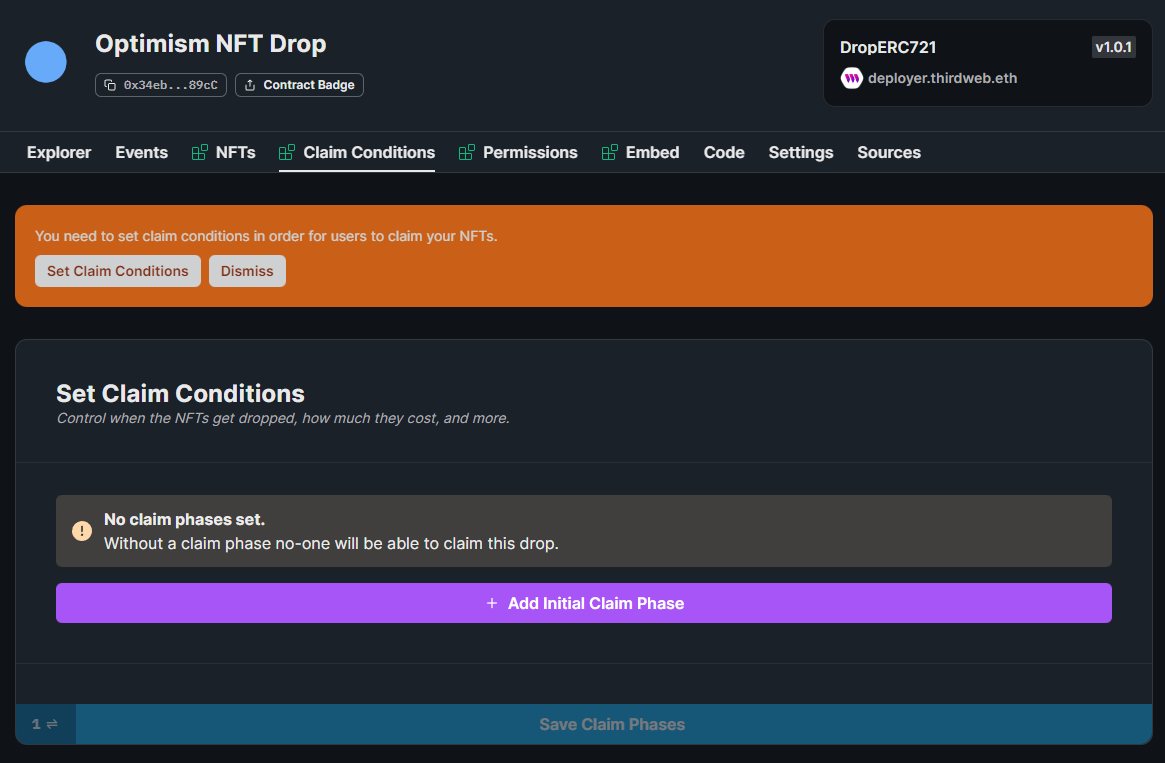Click the share icon on Contract Badge
This screenshot has width=1165, height=763.
point(250,85)
